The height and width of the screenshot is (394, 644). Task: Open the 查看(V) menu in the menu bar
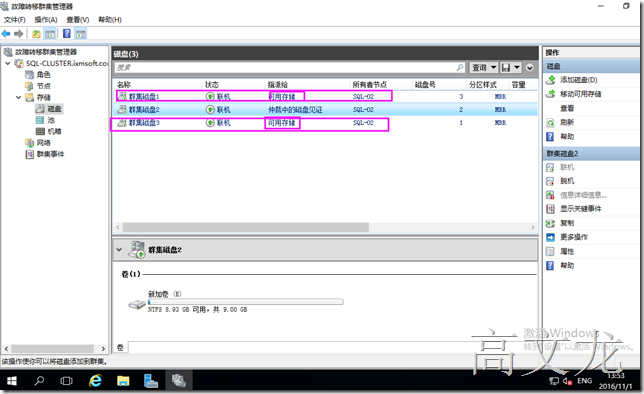click(x=78, y=20)
